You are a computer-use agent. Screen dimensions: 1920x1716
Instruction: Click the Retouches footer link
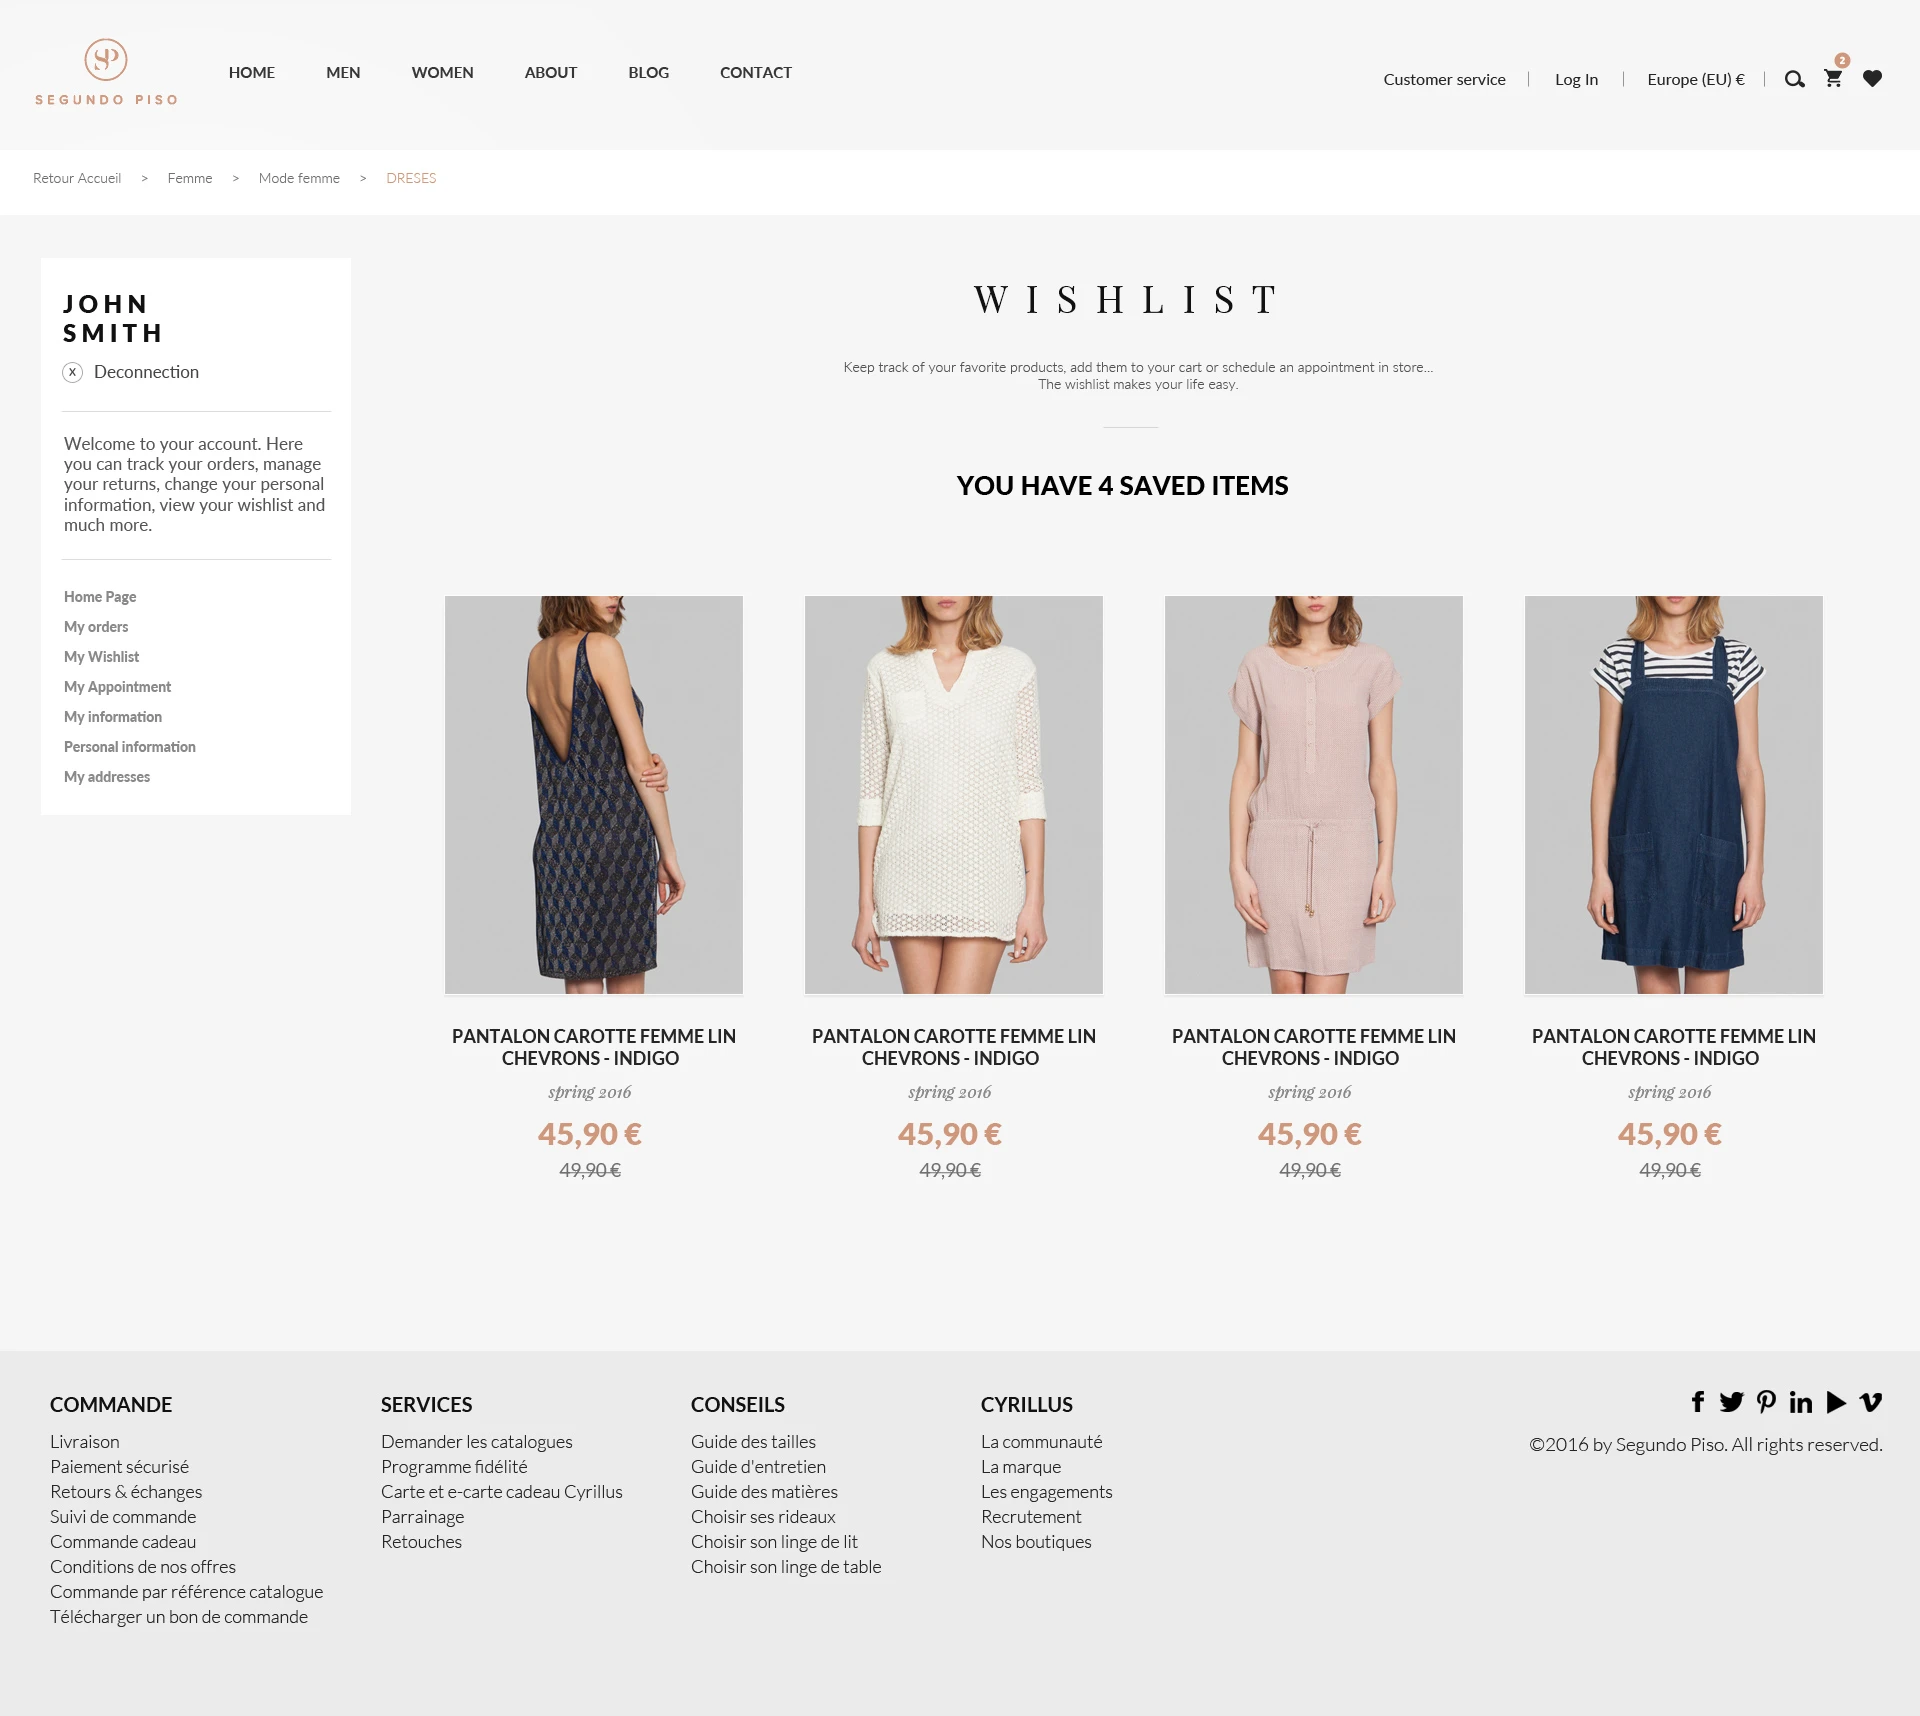(x=422, y=1542)
